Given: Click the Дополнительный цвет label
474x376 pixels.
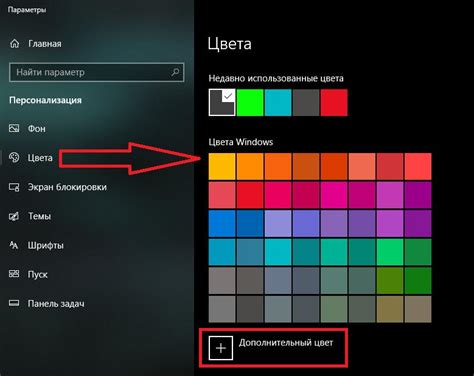Looking at the screenshot, I should click(x=286, y=343).
